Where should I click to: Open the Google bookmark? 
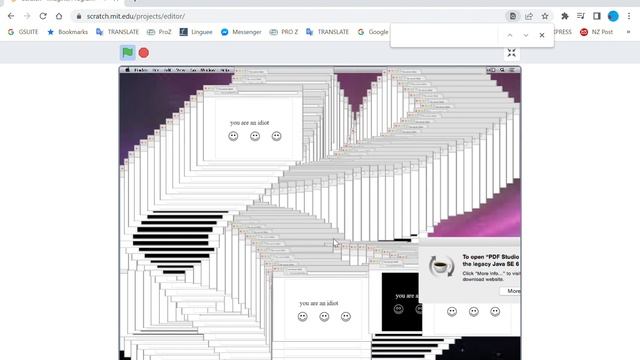(373, 32)
